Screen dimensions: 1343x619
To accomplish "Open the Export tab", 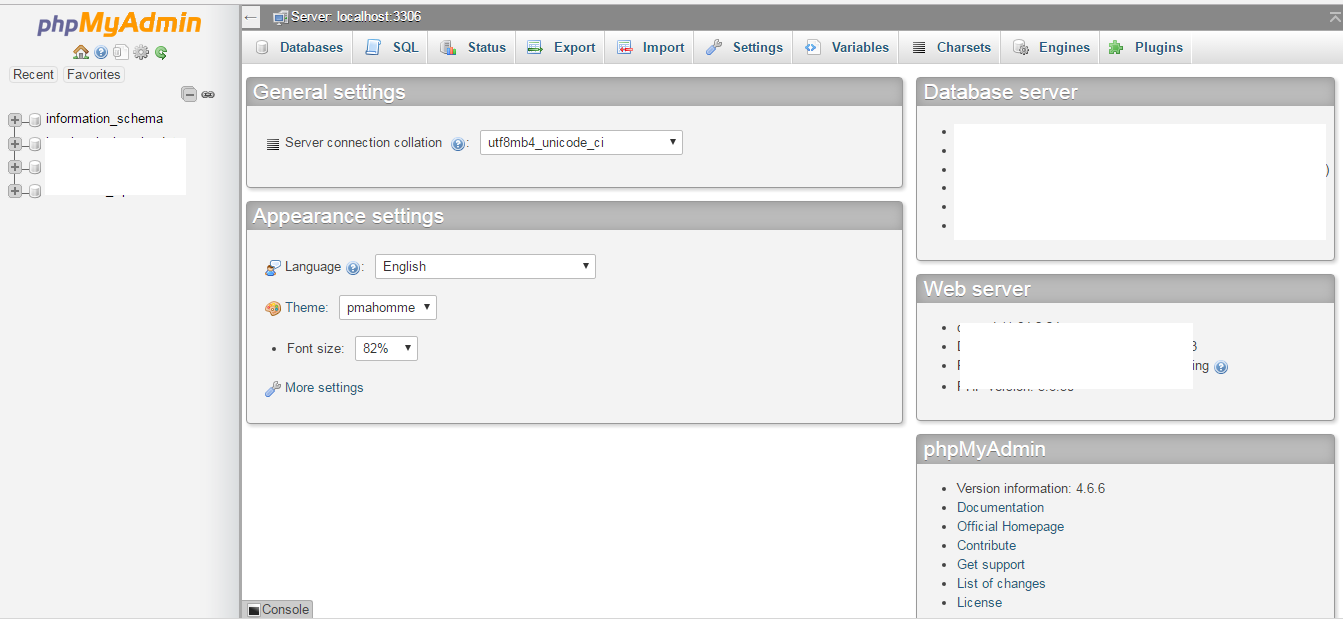I will pos(561,47).
